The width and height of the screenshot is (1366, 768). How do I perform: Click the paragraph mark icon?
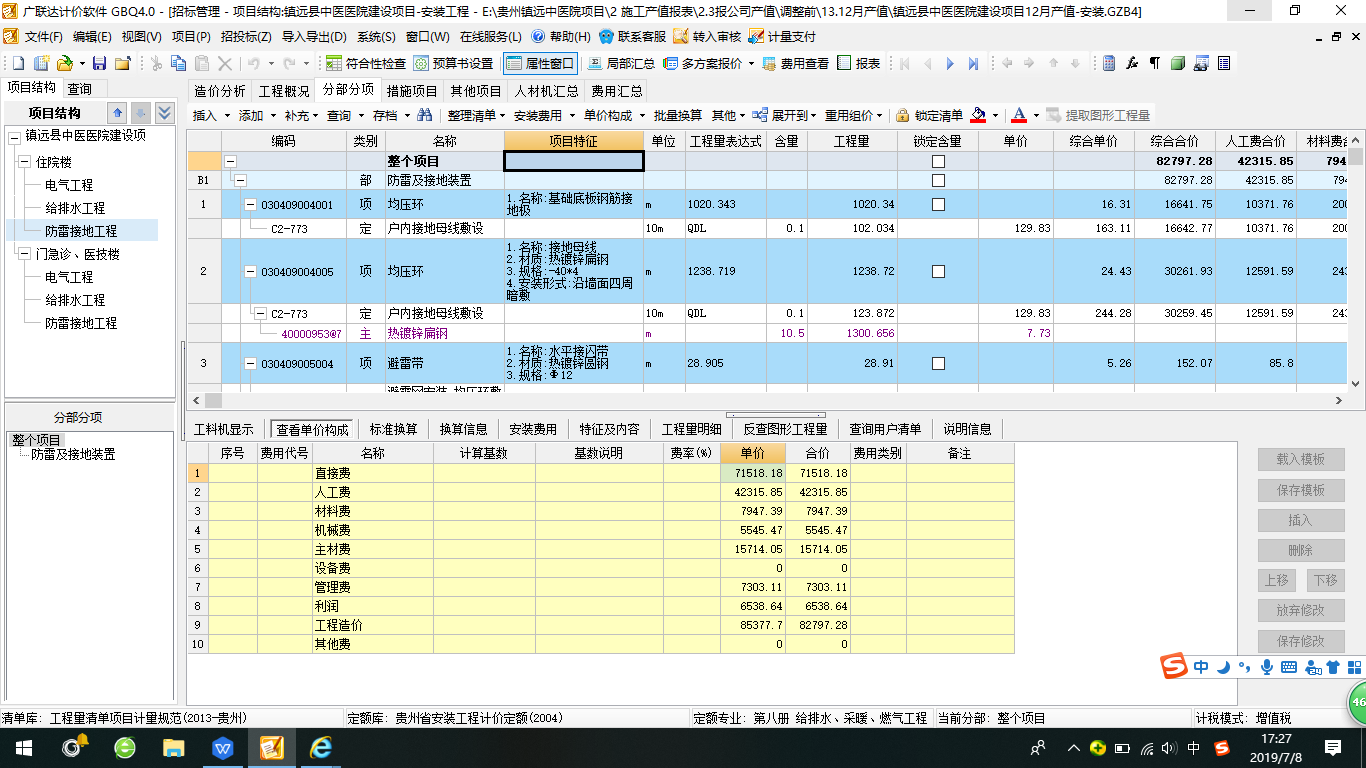pyautogui.click(x=1155, y=63)
